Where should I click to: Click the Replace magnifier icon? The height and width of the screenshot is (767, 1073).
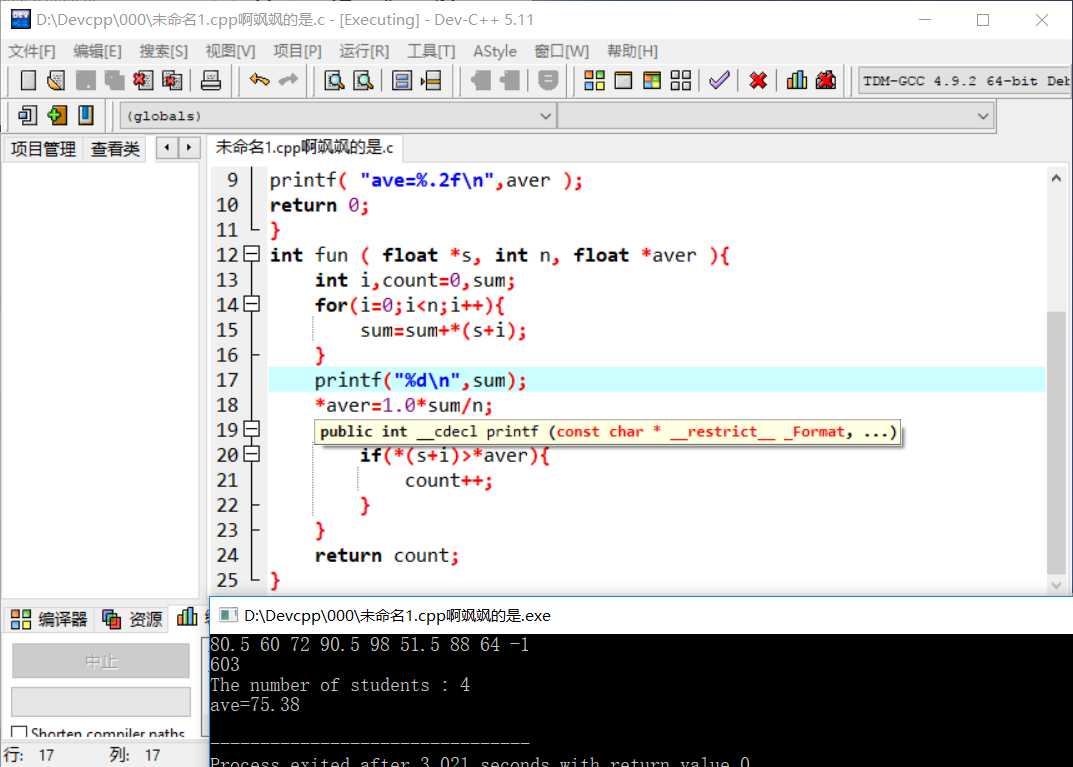point(363,80)
